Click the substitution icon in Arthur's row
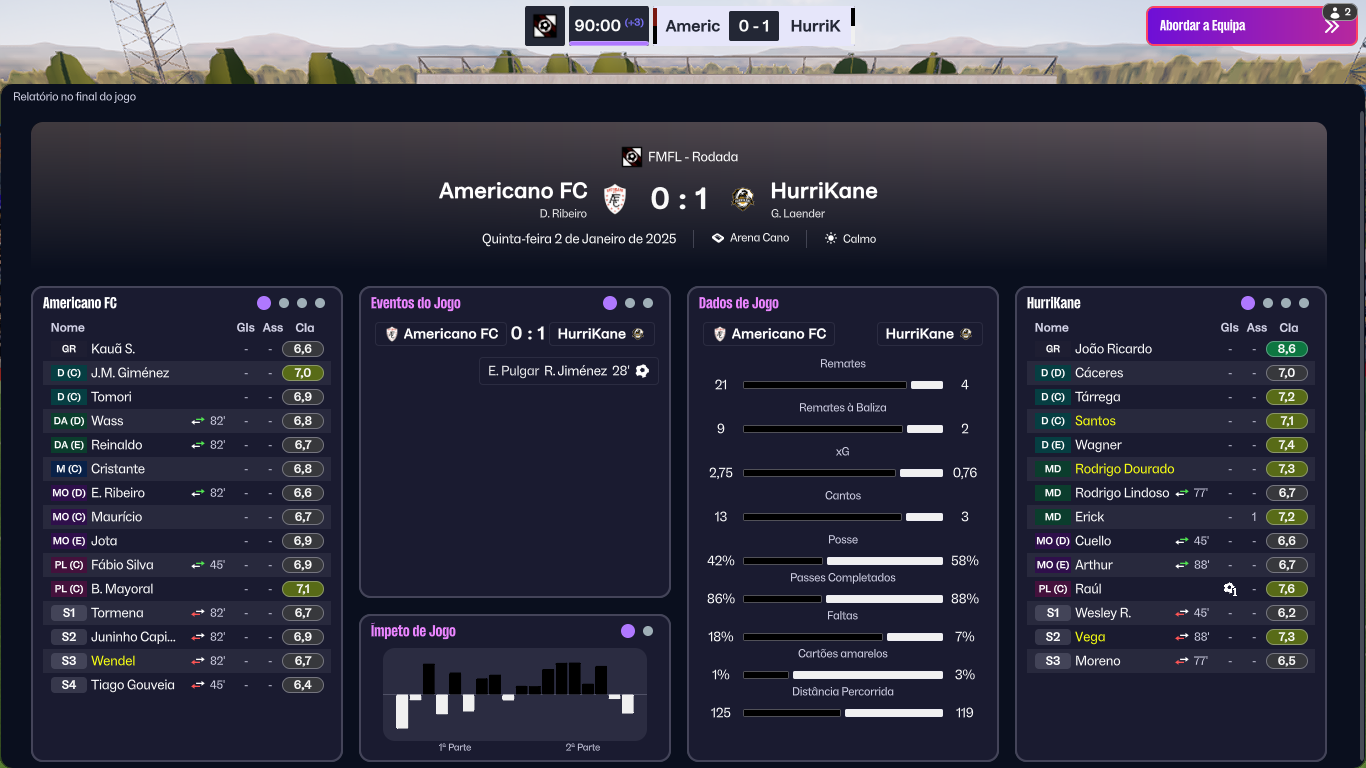The image size is (1366, 768). coord(1182,565)
